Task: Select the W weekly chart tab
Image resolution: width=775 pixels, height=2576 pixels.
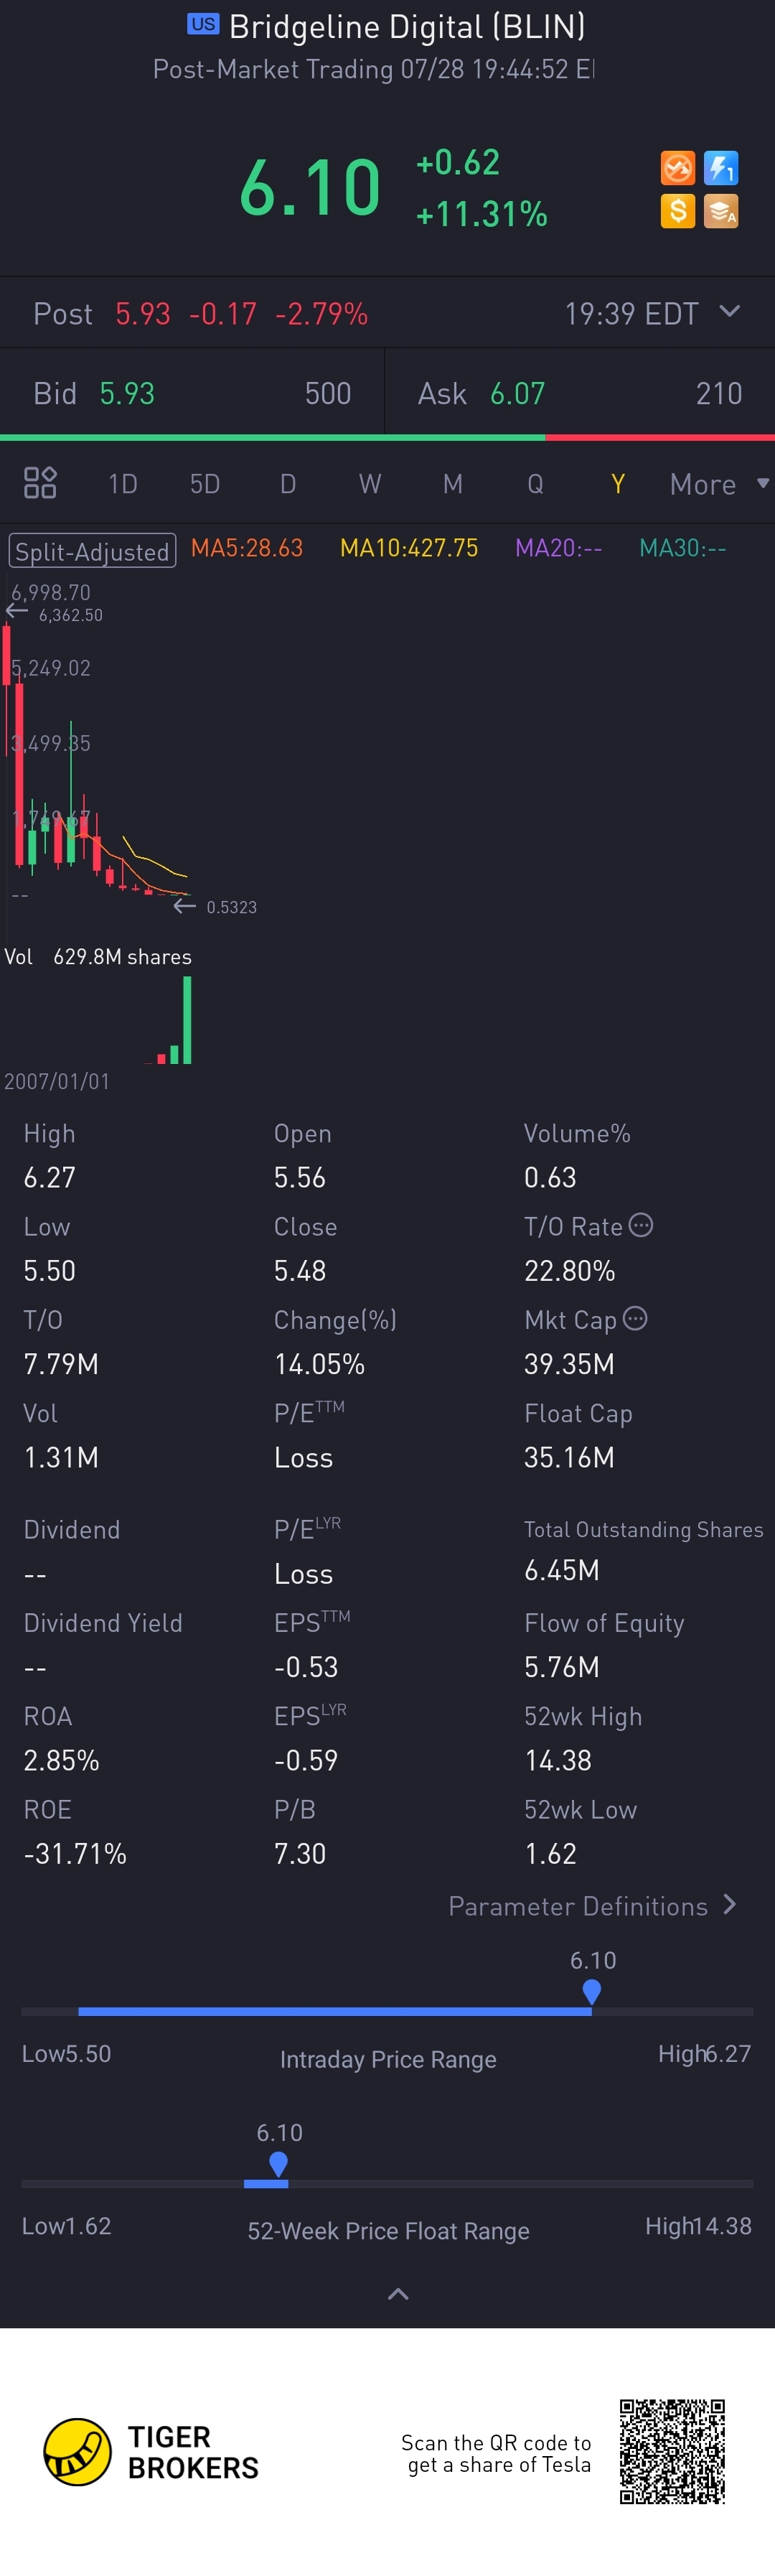Action: point(370,484)
